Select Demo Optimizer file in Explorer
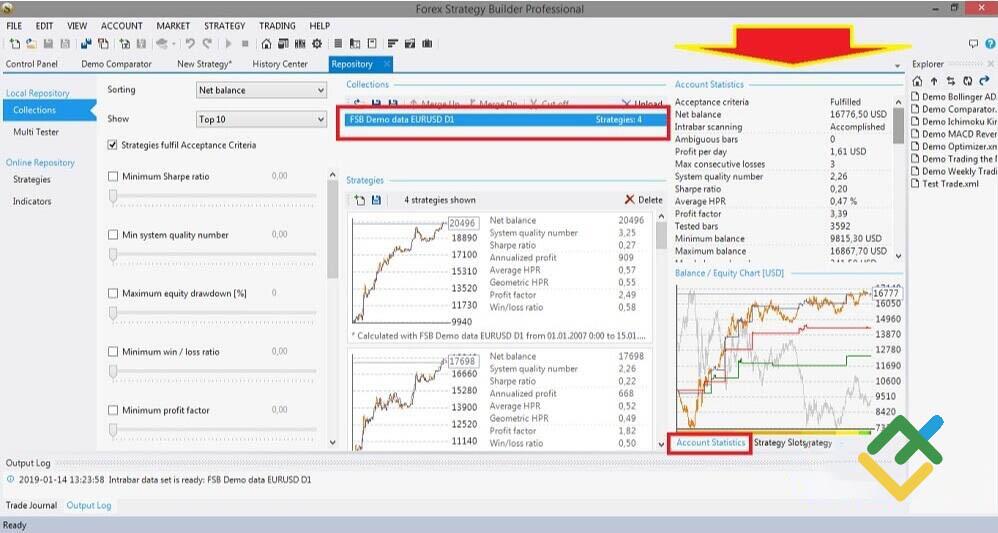This screenshot has height=533, width=998. pos(953,146)
